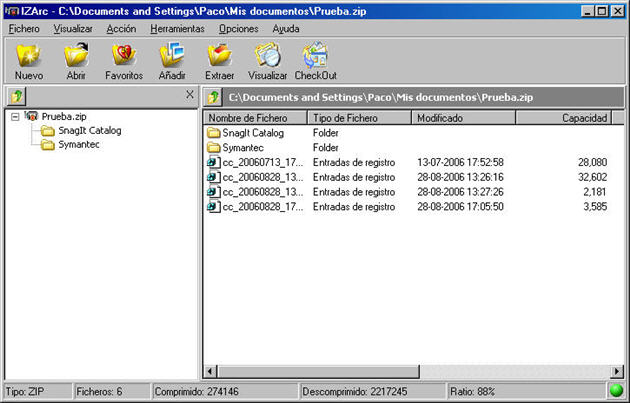
Task: Select SnagIt Catalog folder in file list
Action: tap(253, 133)
